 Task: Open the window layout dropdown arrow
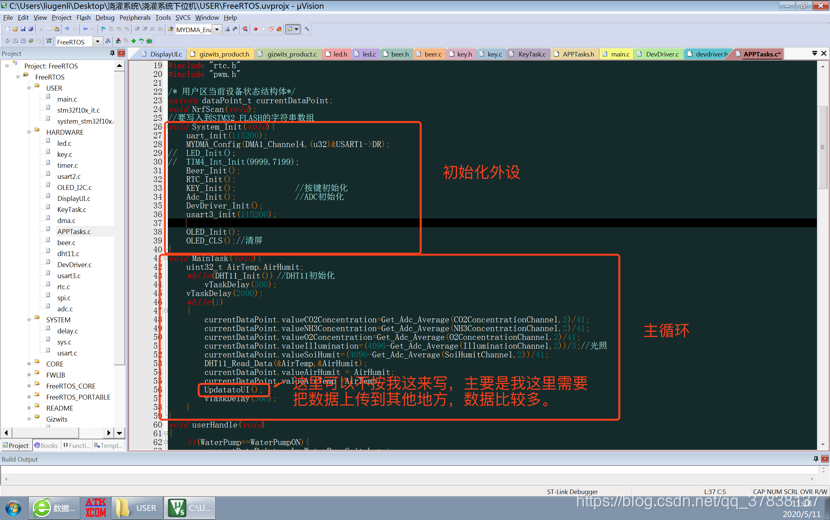coord(296,29)
